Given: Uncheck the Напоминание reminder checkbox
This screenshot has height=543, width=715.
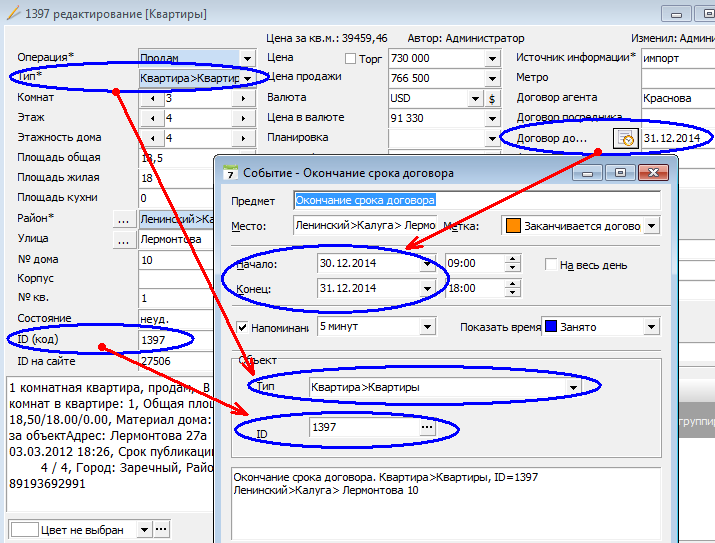Looking at the screenshot, I should click(x=242, y=327).
